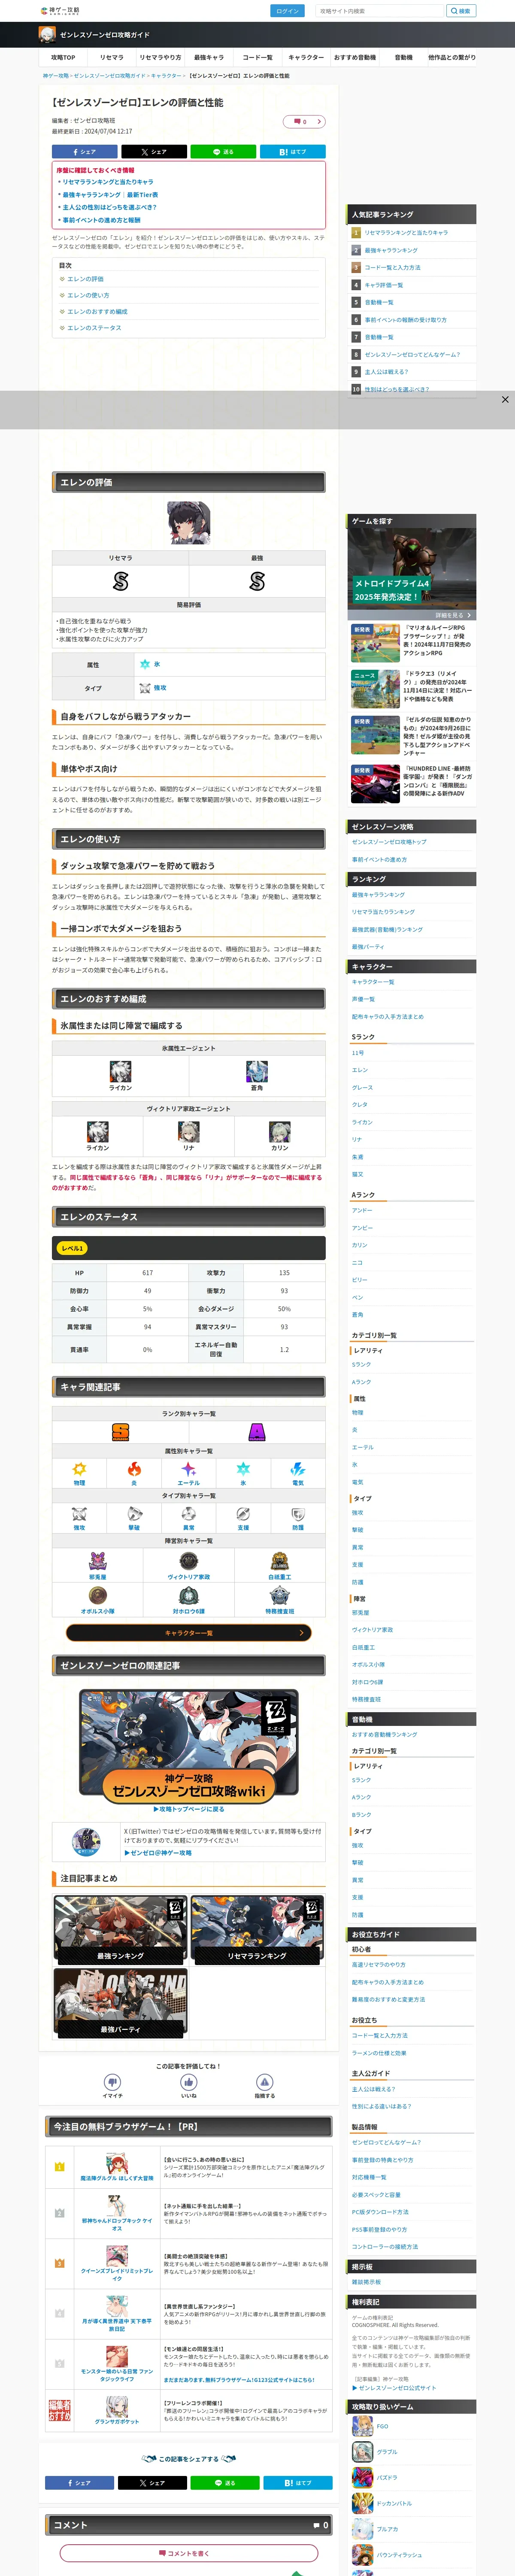Select the エーテル attribute icon
Viewport: 515px width, 2576px height.
coord(188,1469)
